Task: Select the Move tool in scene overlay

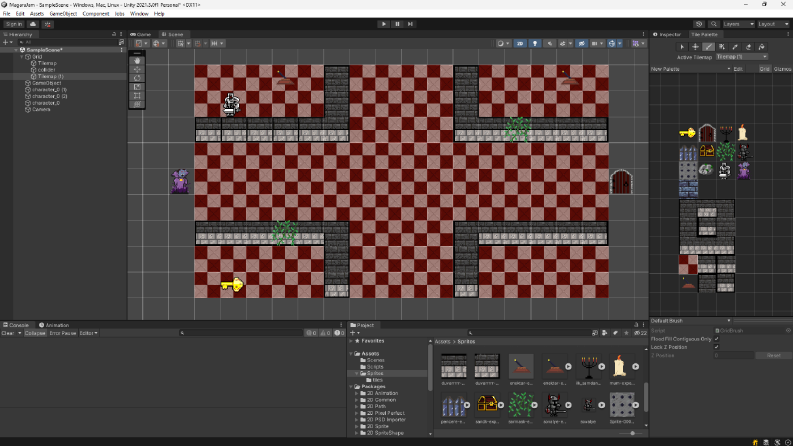Action: point(137,69)
